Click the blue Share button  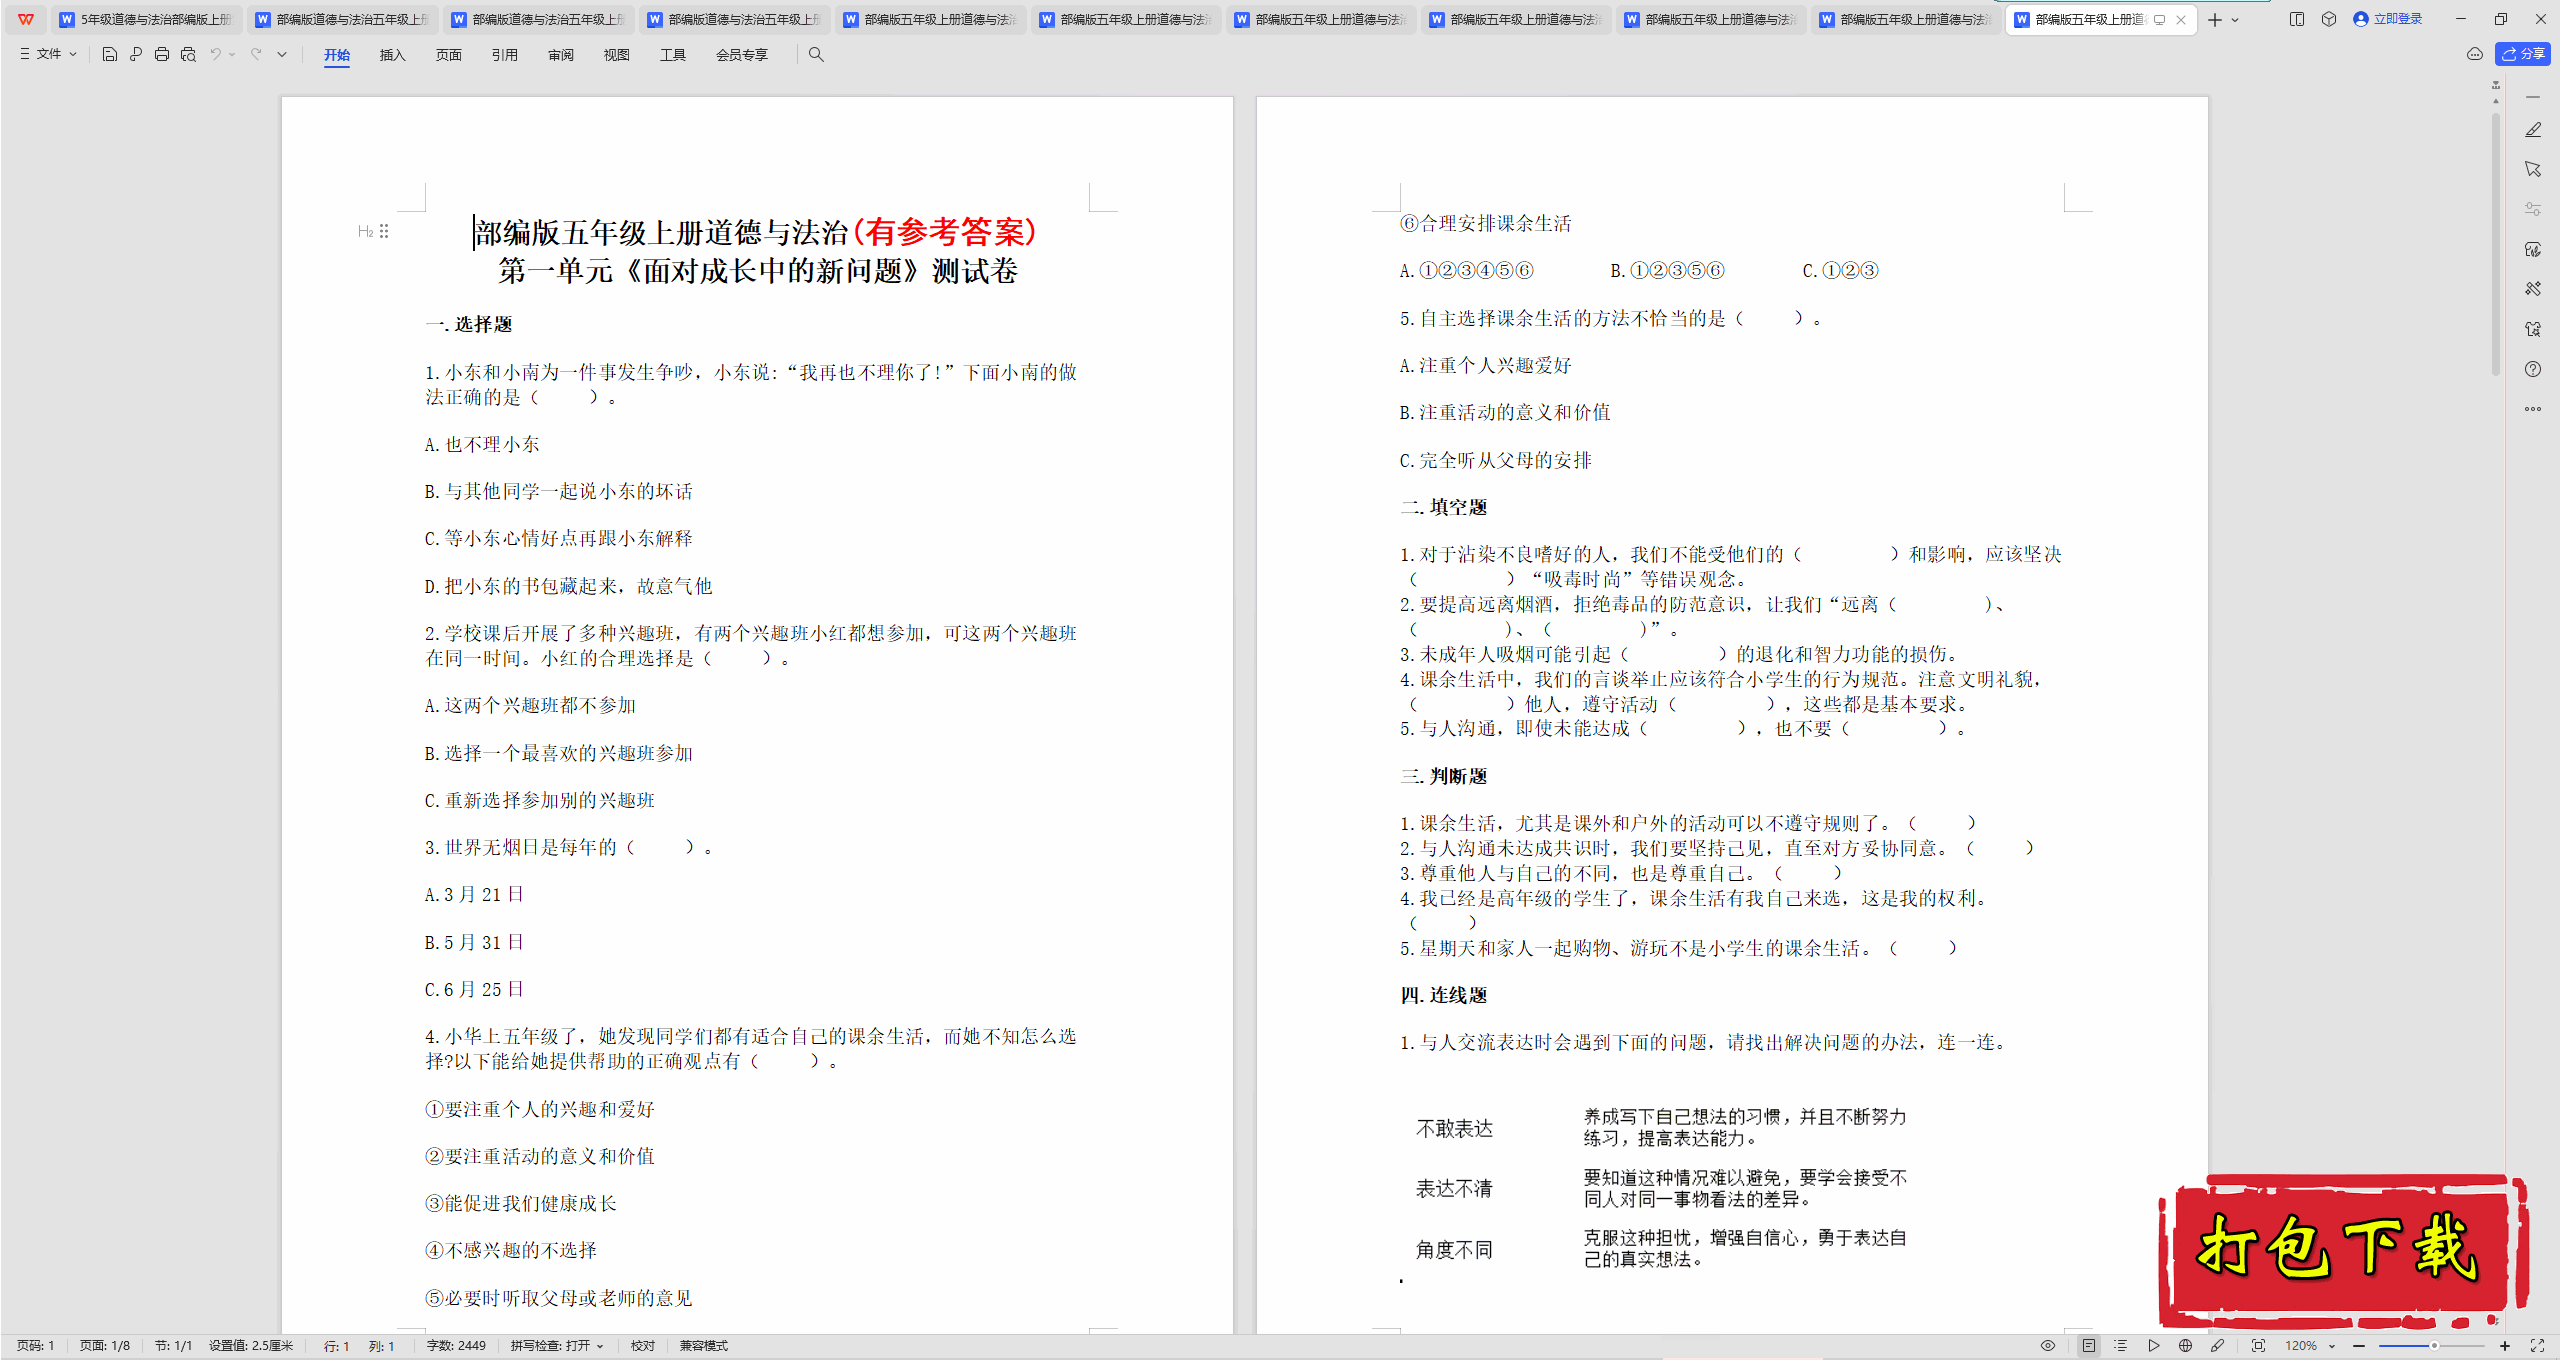2523,54
